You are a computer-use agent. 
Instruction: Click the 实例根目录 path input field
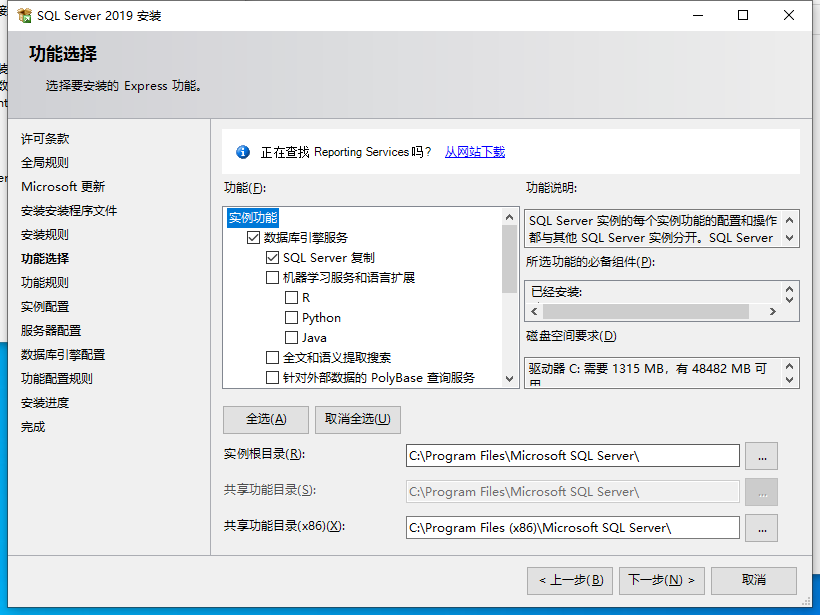(x=573, y=455)
